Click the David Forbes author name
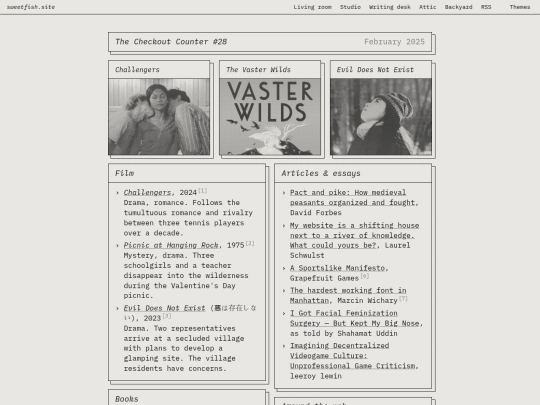The height and width of the screenshot is (405, 540). click(x=316, y=212)
